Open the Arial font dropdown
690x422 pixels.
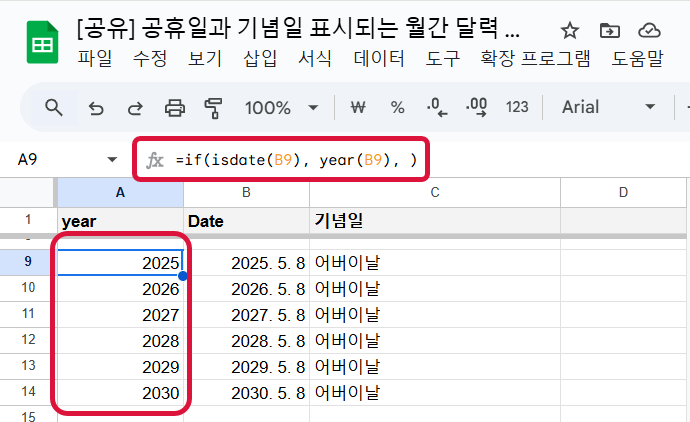(x=610, y=107)
